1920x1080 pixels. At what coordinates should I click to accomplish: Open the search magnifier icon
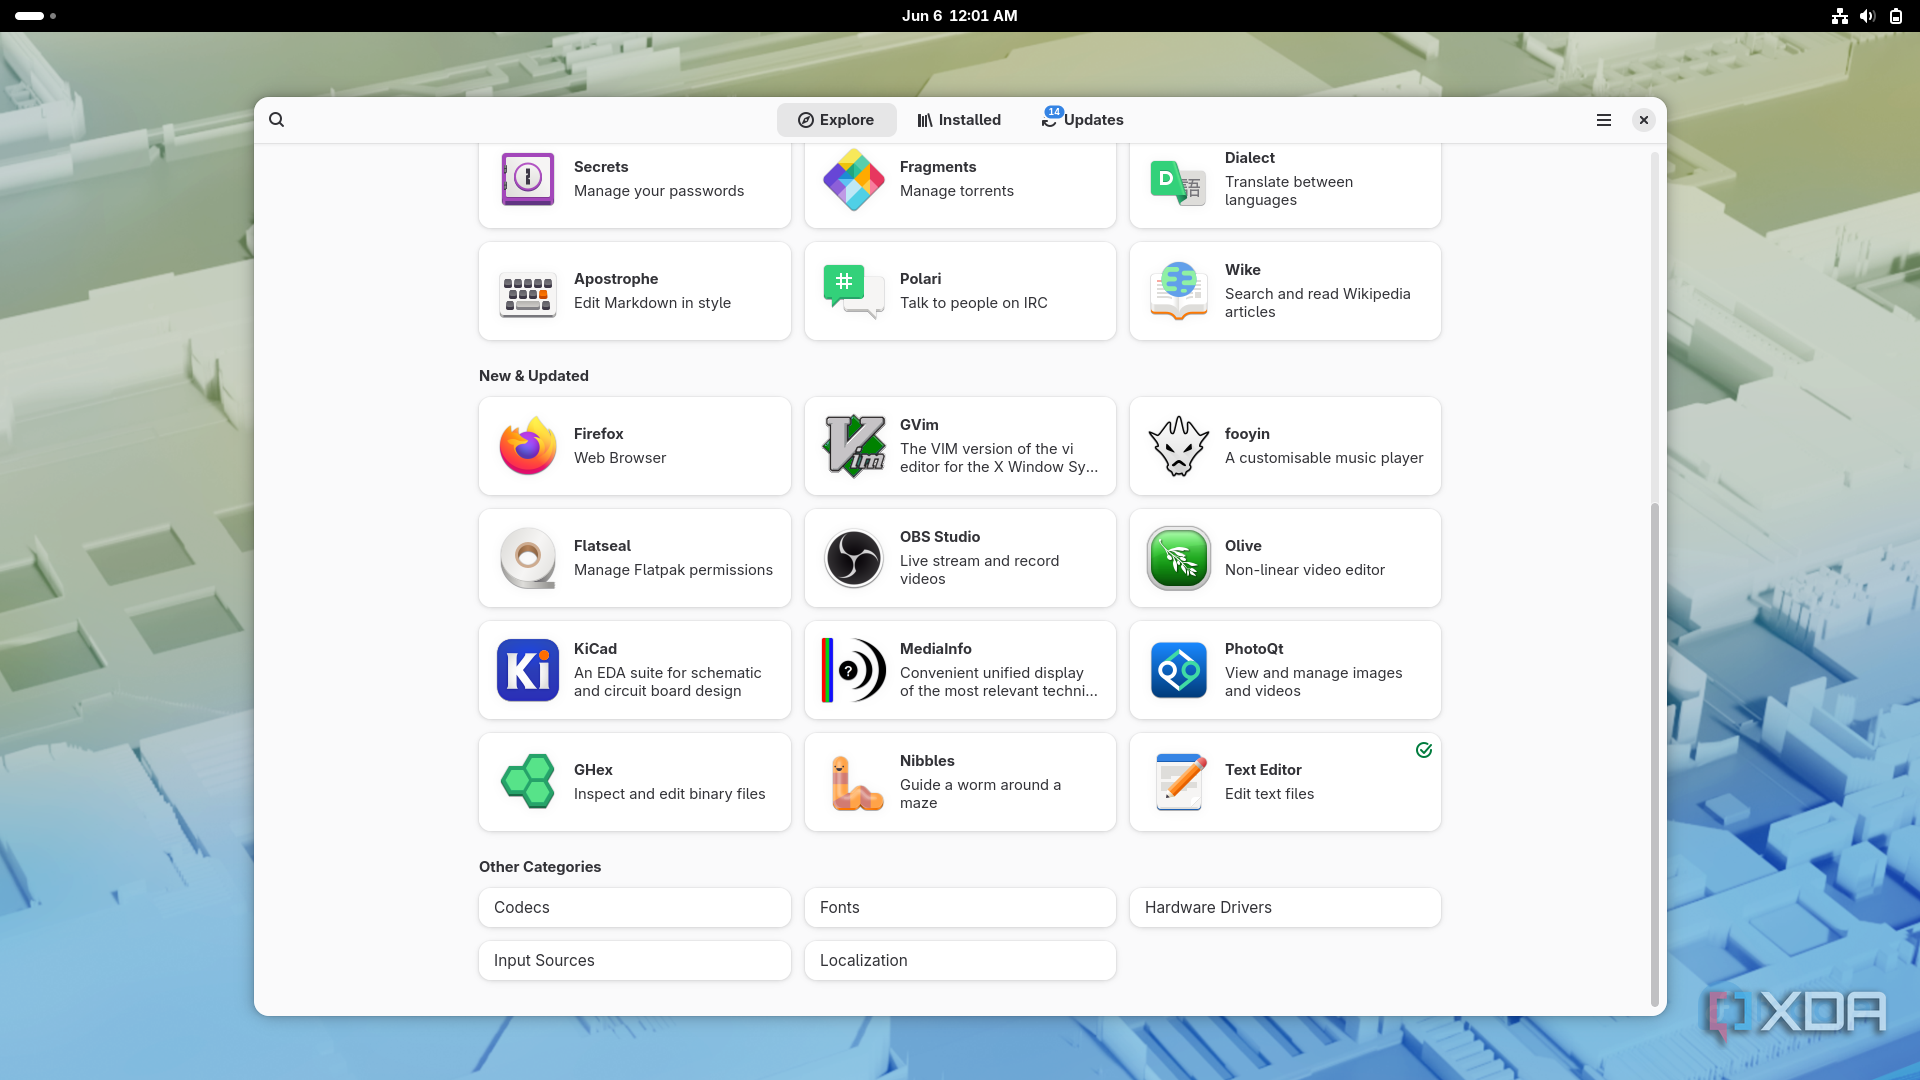[277, 120]
